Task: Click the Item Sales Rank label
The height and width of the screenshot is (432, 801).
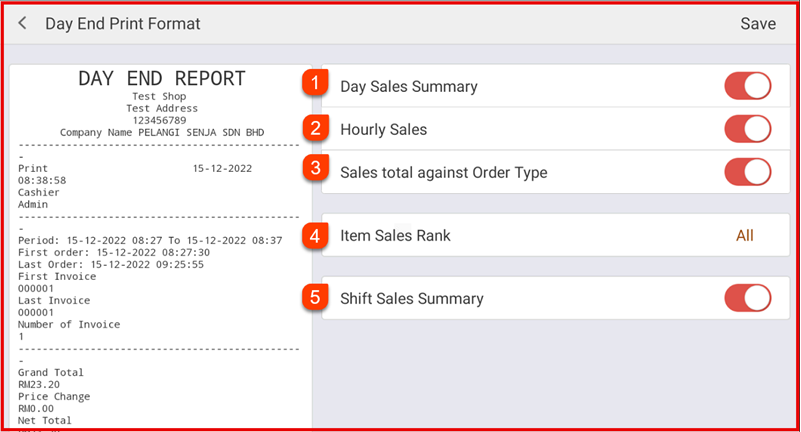Action: pos(395,236)
